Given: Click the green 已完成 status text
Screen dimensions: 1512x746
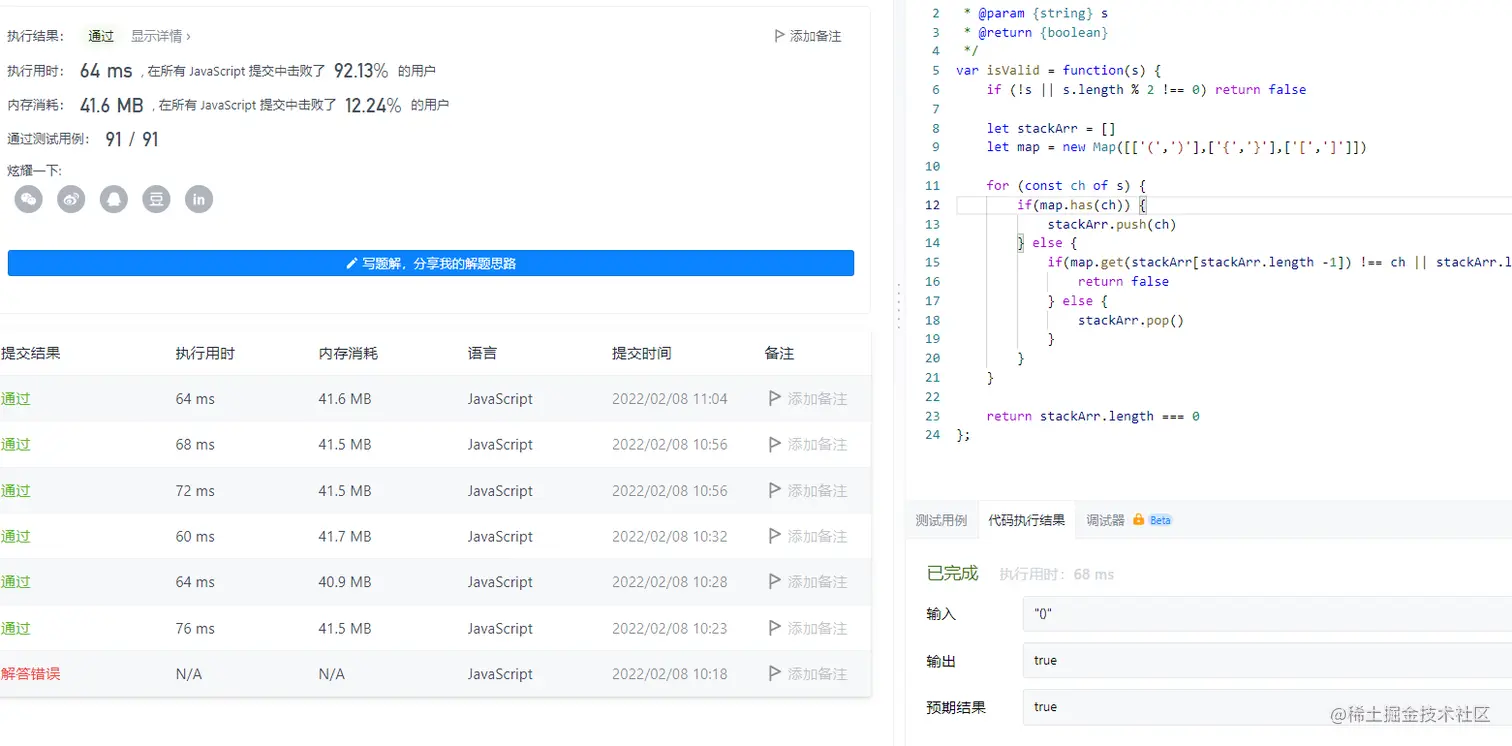Looking at the screenshot, I should [952, 573].
